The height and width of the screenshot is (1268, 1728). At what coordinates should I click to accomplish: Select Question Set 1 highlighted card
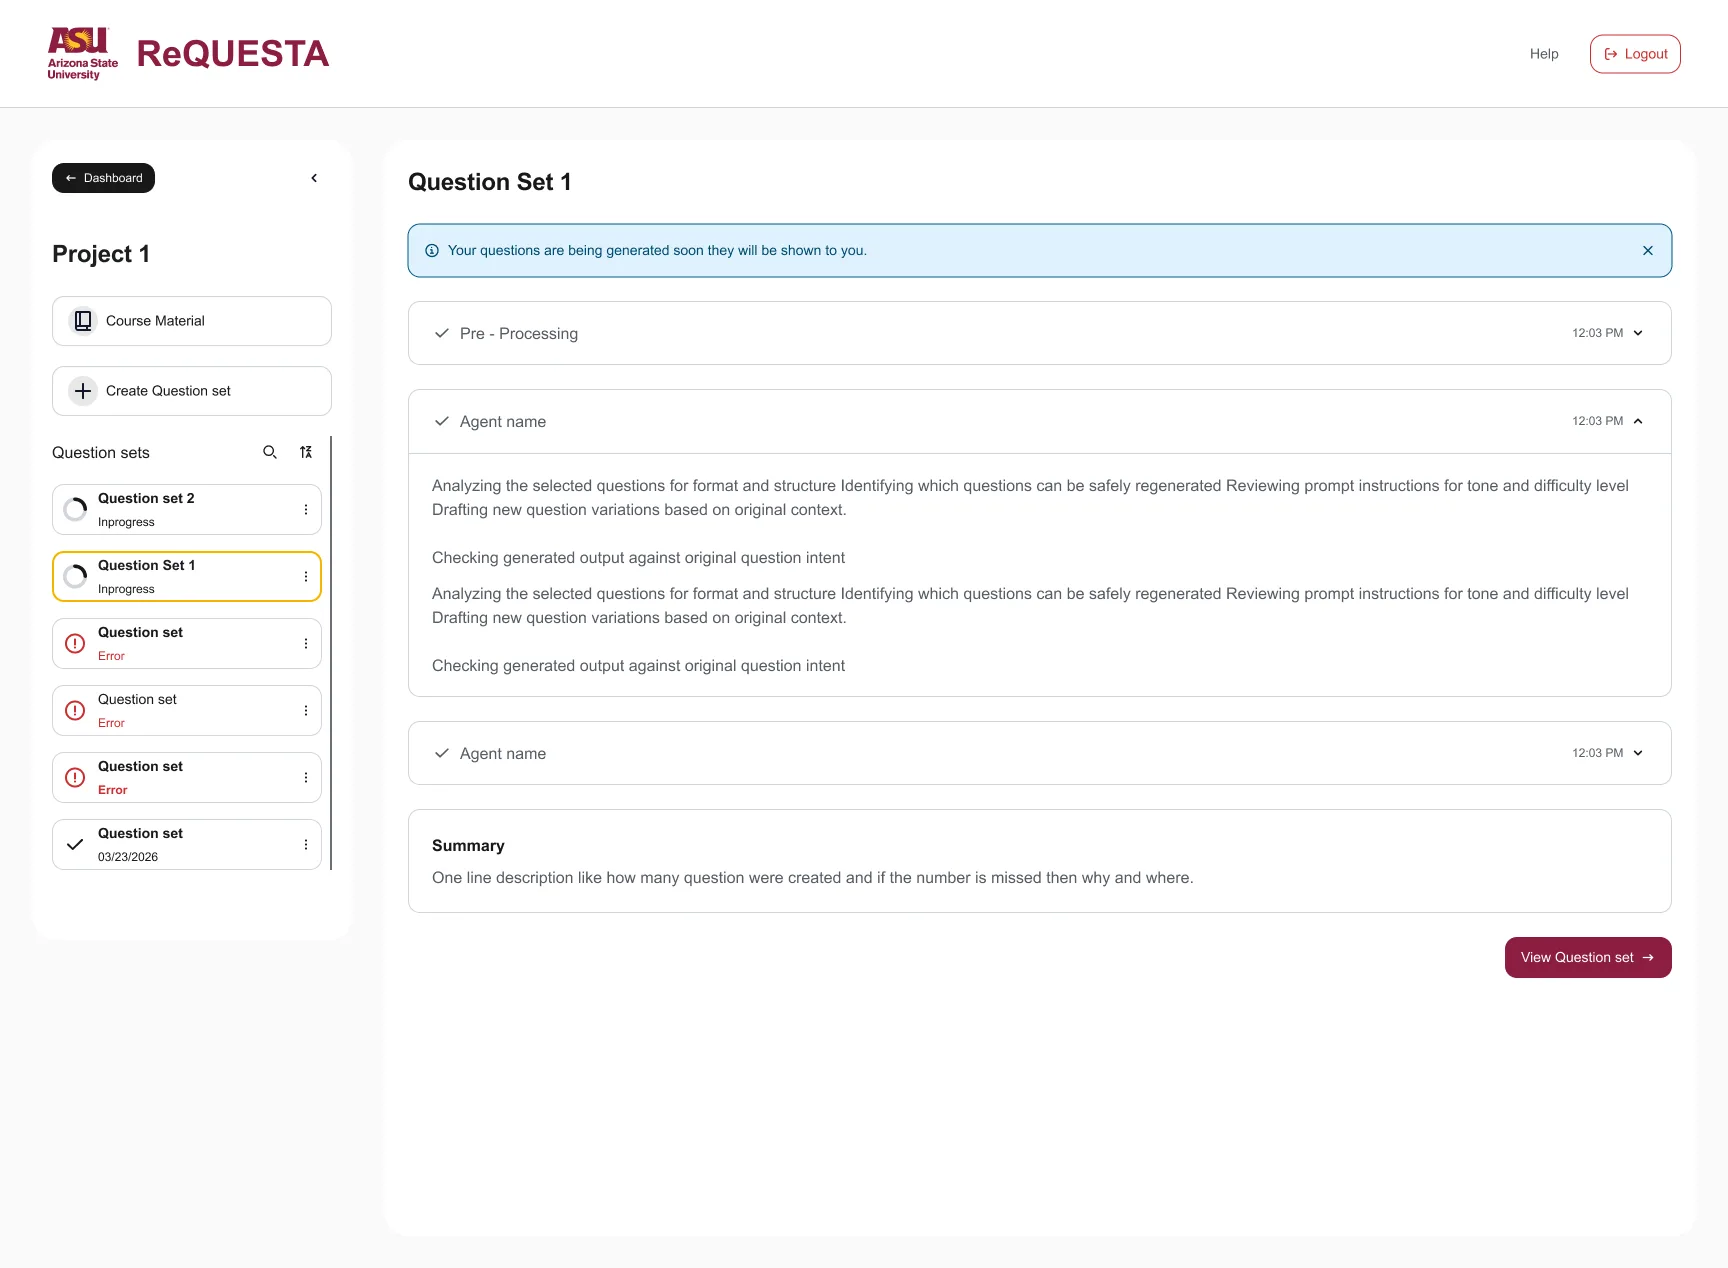[187, 577]
